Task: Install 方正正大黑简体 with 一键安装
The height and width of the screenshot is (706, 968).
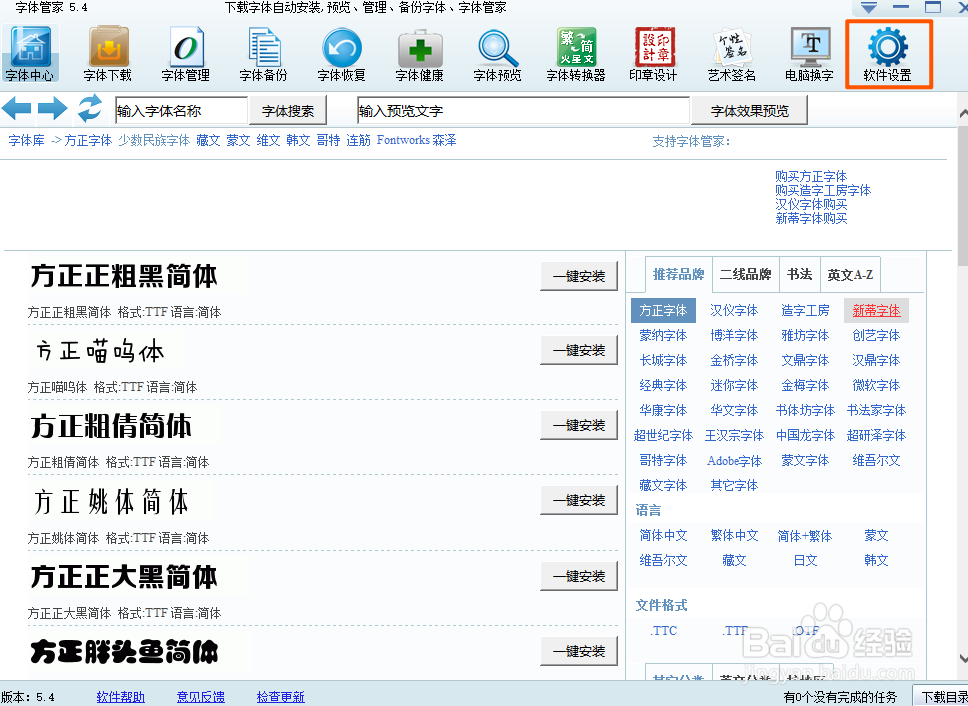Action: pyautogui.click(x=579, y=576)
